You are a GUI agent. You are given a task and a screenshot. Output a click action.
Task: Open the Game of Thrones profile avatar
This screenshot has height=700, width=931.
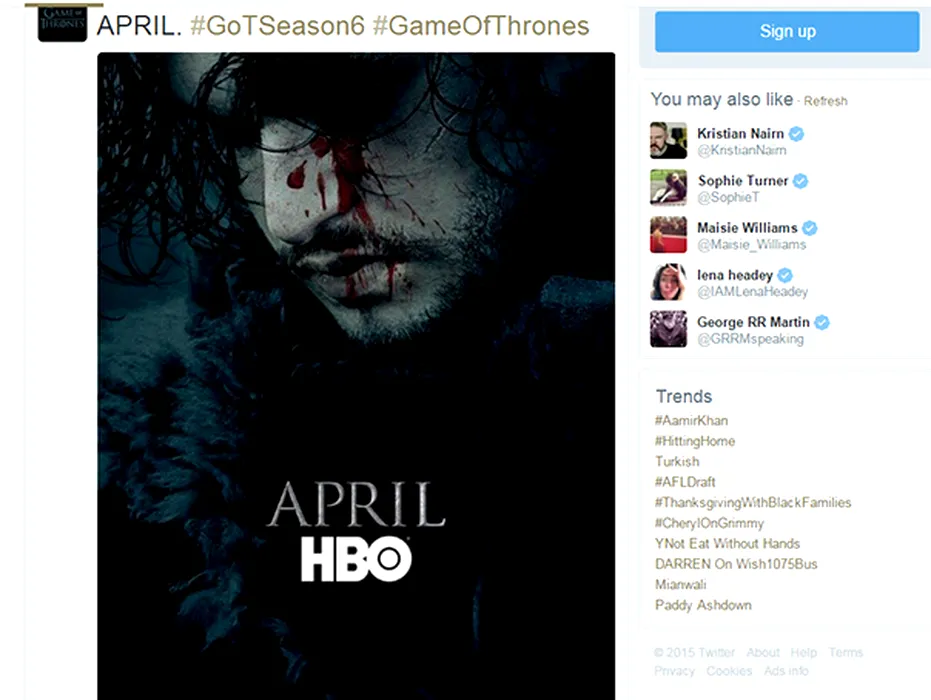[x=62, y=24]
